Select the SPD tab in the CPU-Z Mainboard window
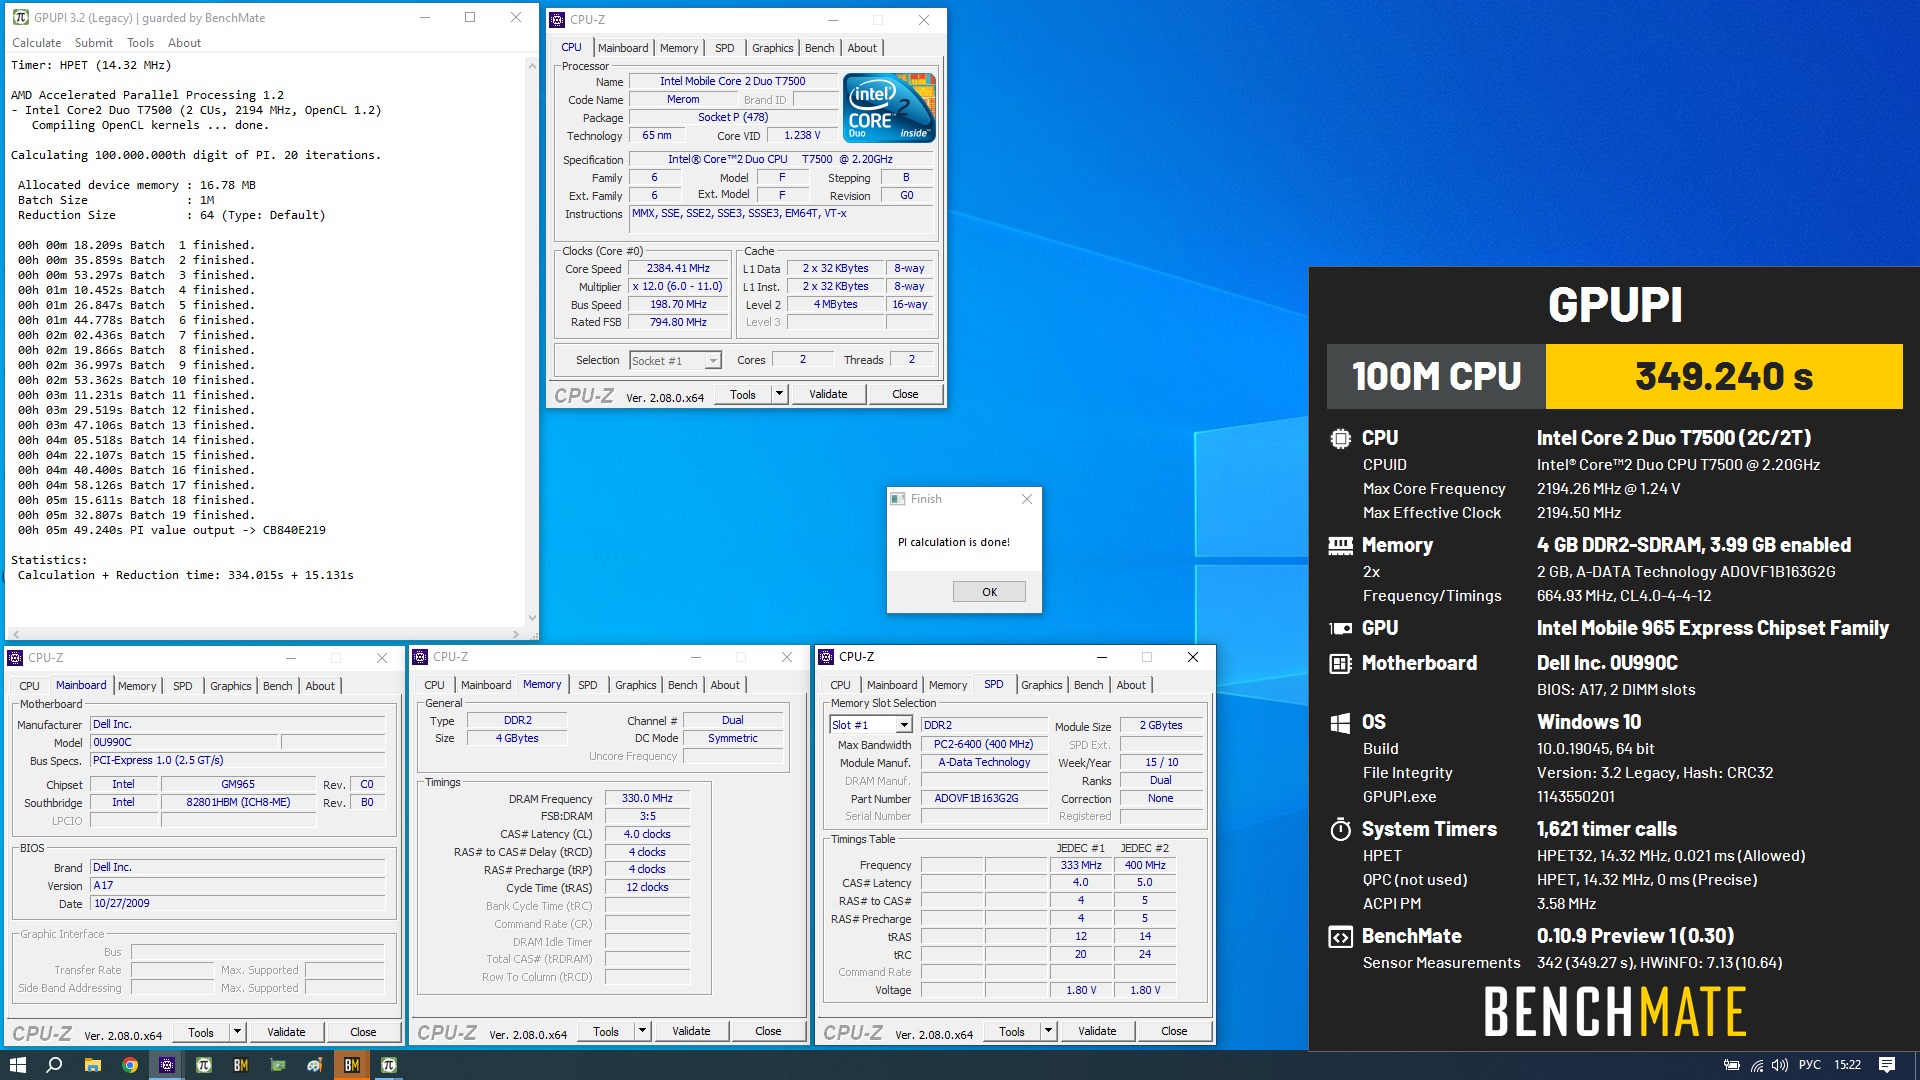1920x1080 pixels. [182, 686]
